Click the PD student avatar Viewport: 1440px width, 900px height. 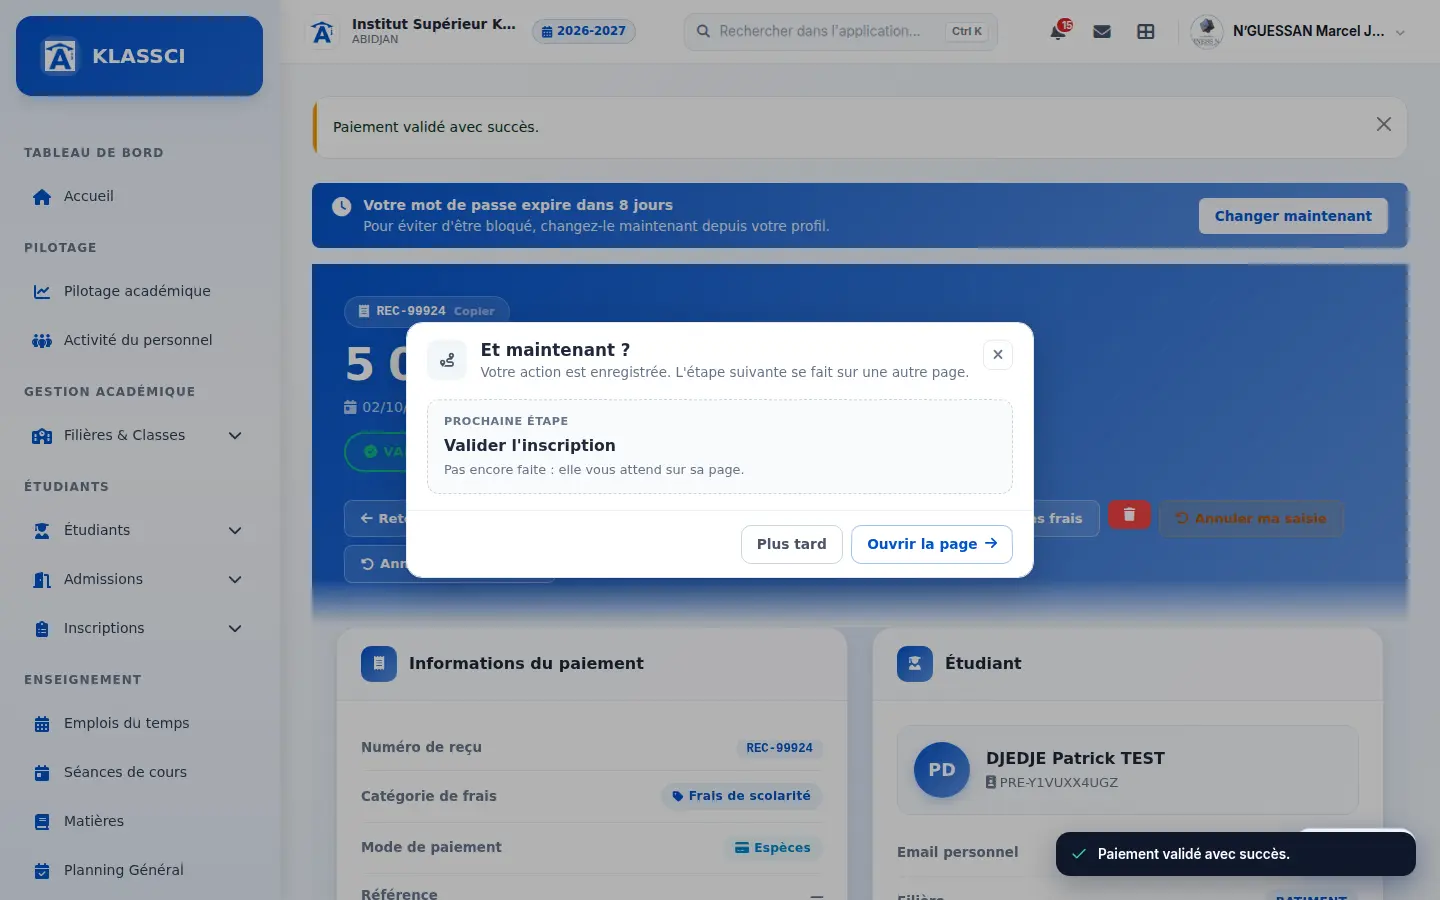(942, 770)
